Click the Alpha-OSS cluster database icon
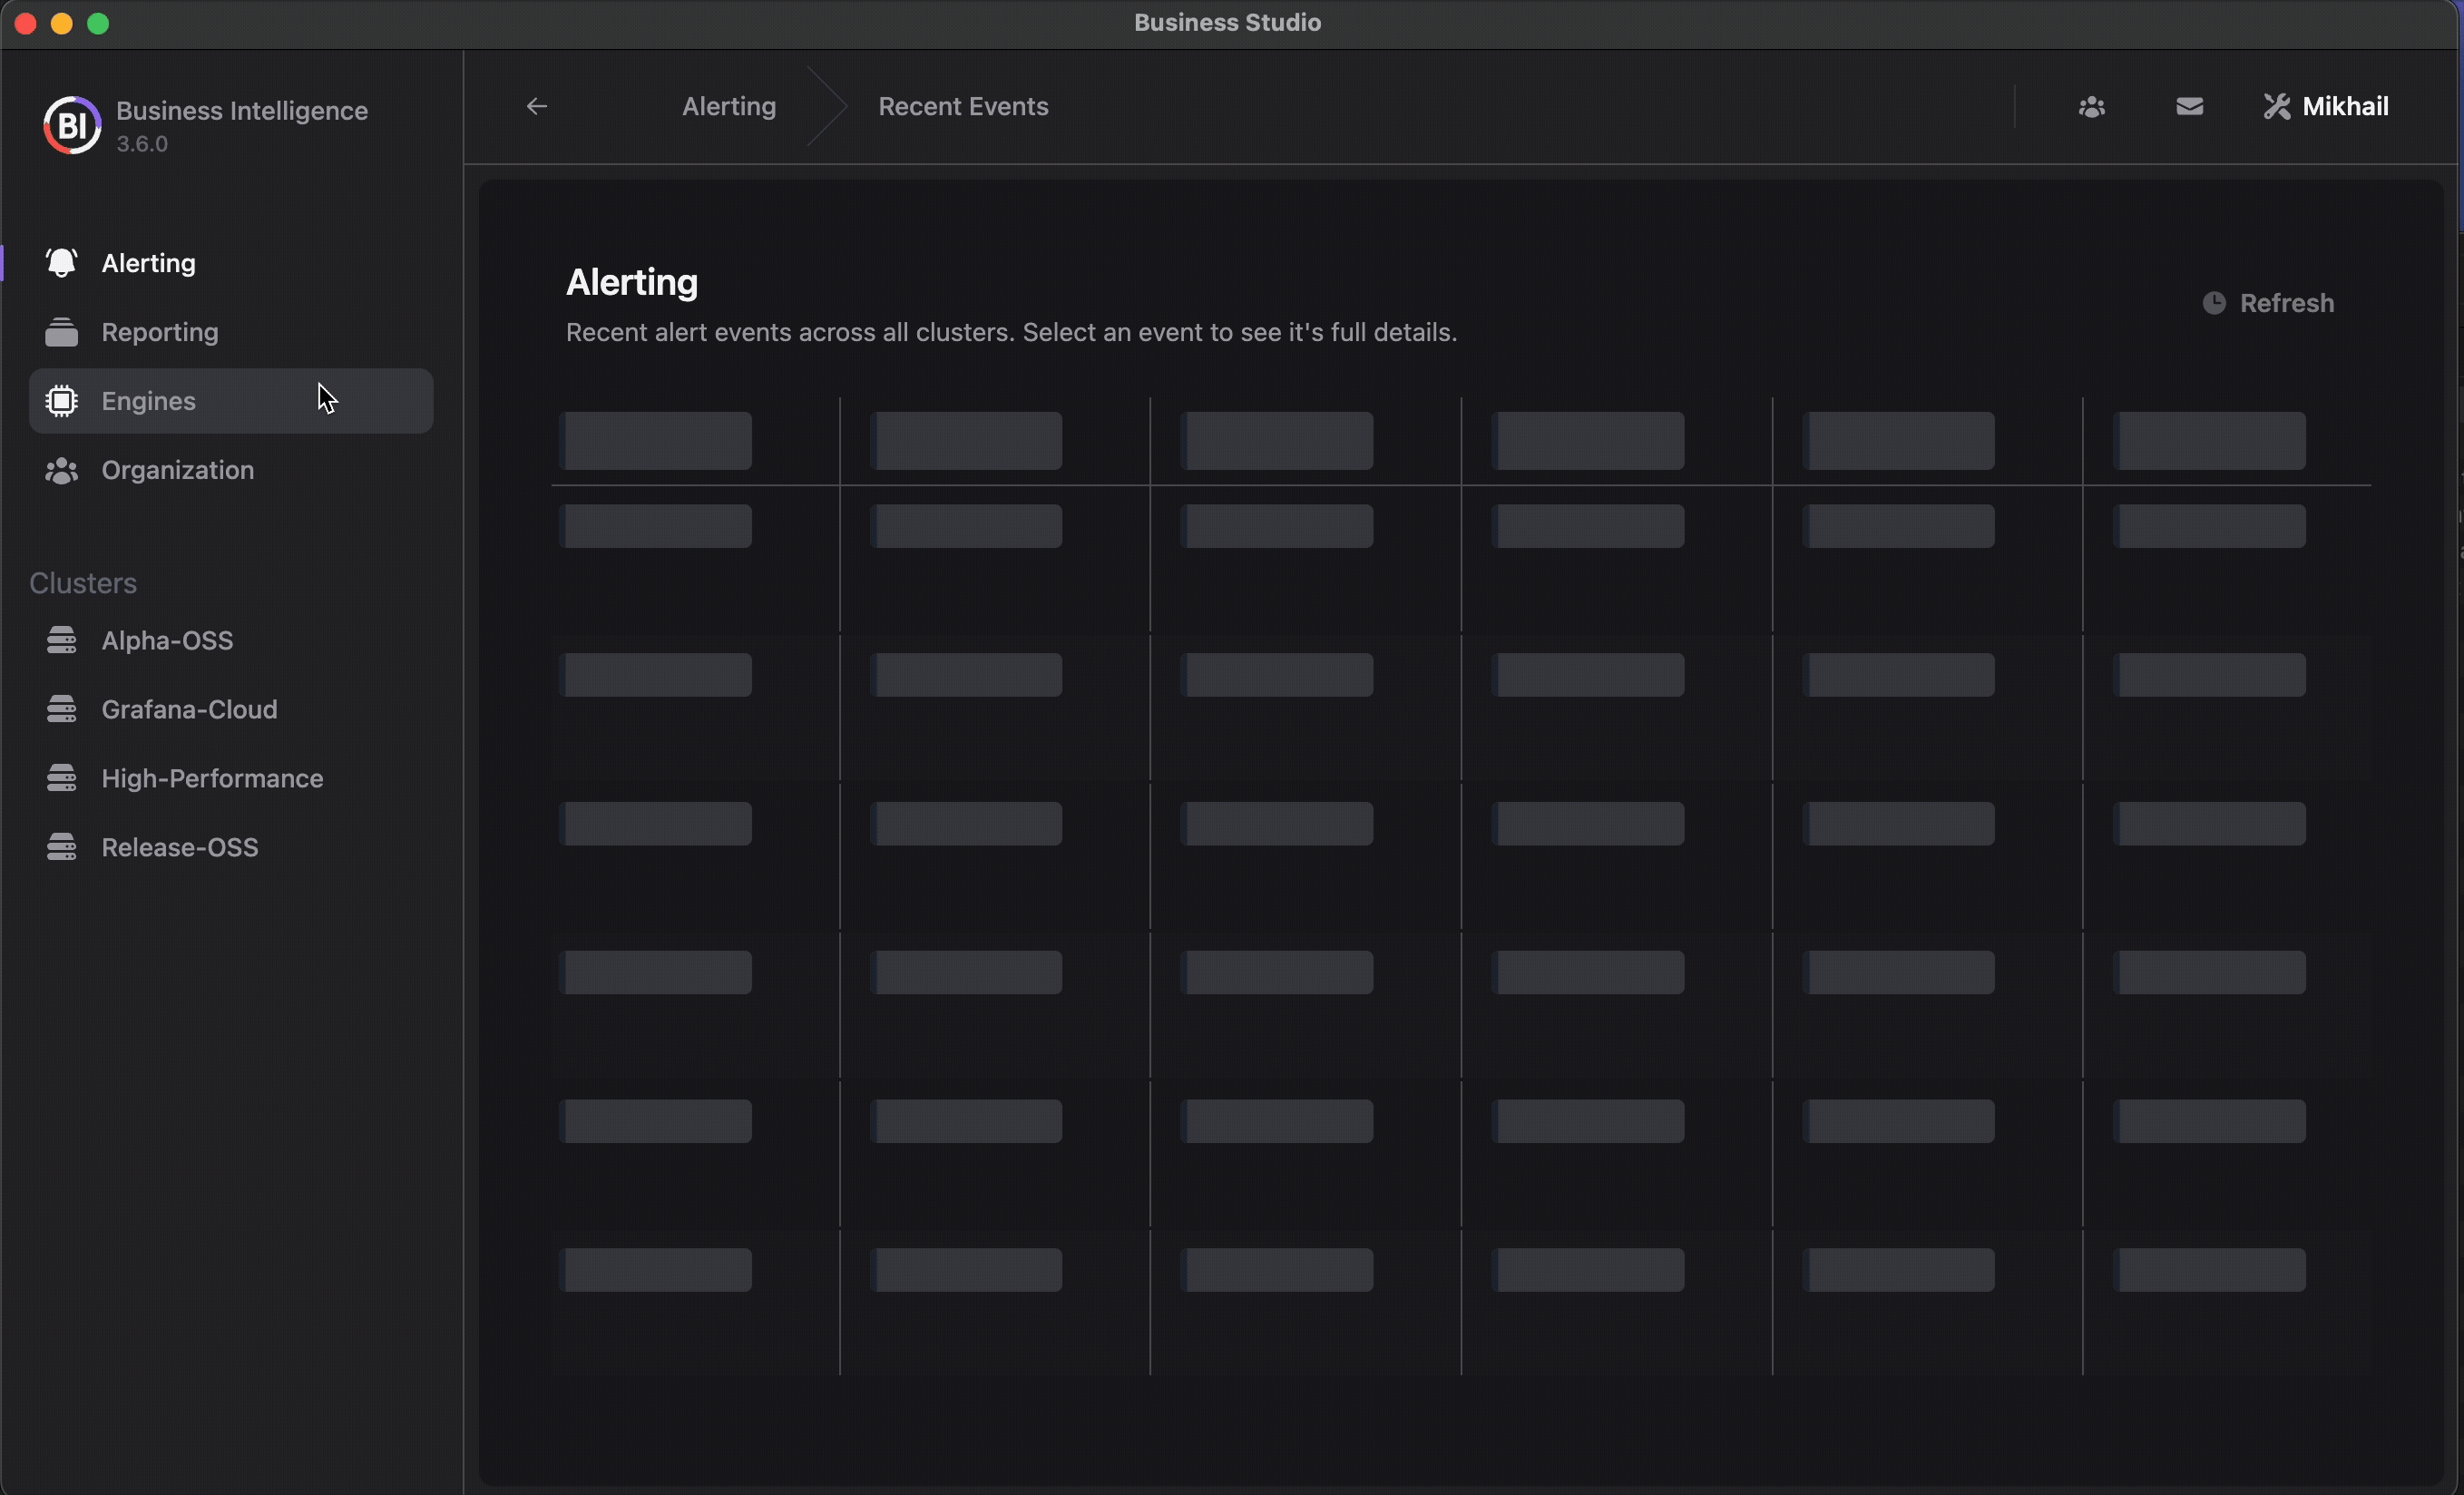 tap(61, 640)
